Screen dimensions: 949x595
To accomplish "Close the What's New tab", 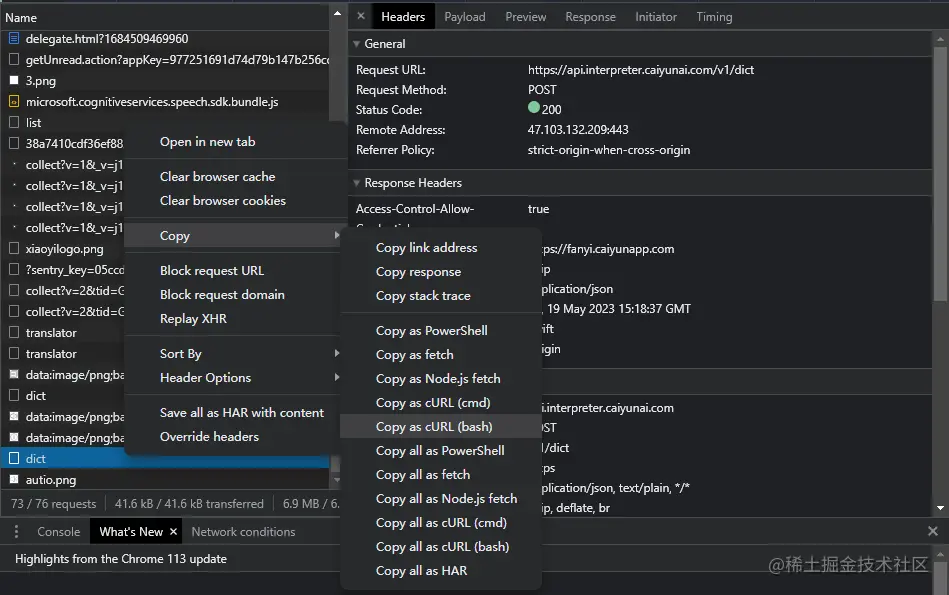I will click(x=173, y=531).
